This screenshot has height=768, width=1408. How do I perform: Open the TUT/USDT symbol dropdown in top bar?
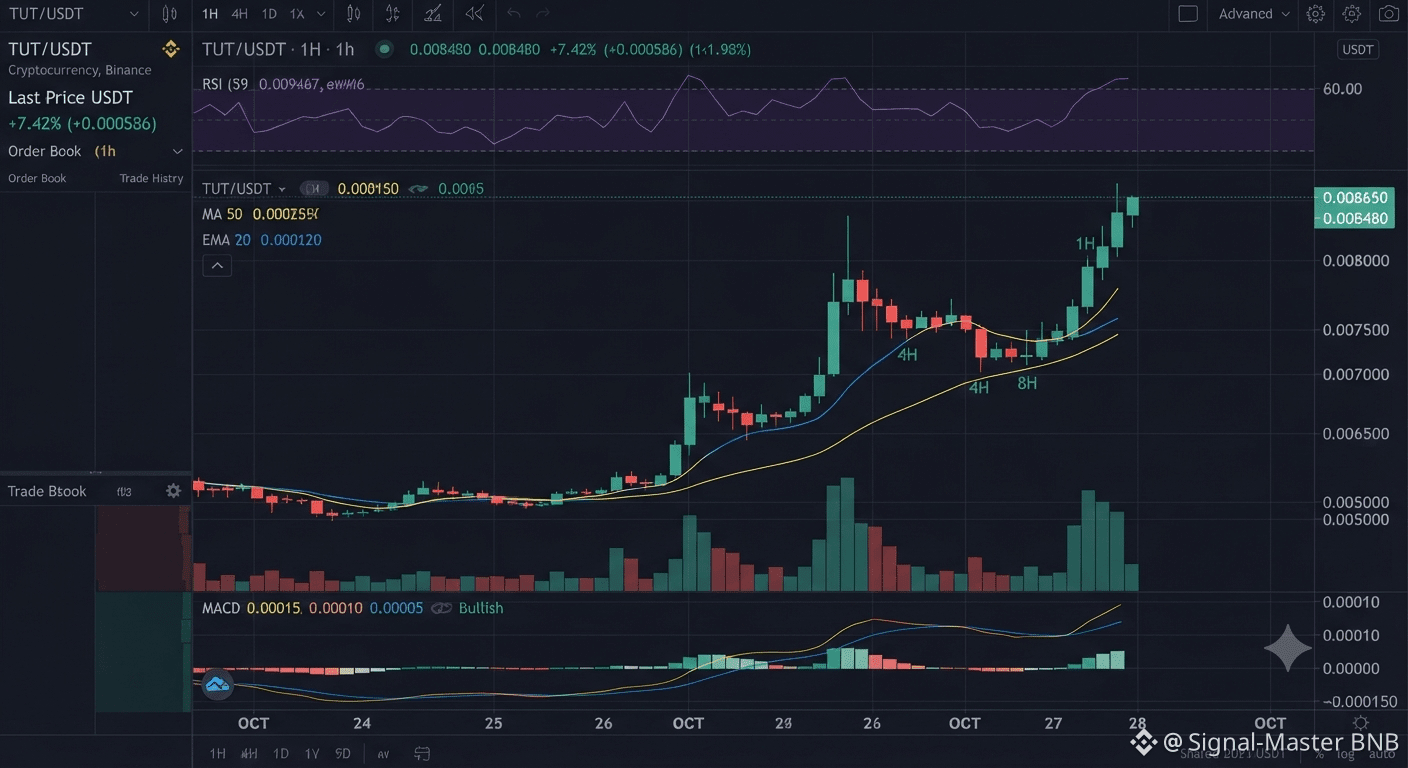click(x=74, y=14)
